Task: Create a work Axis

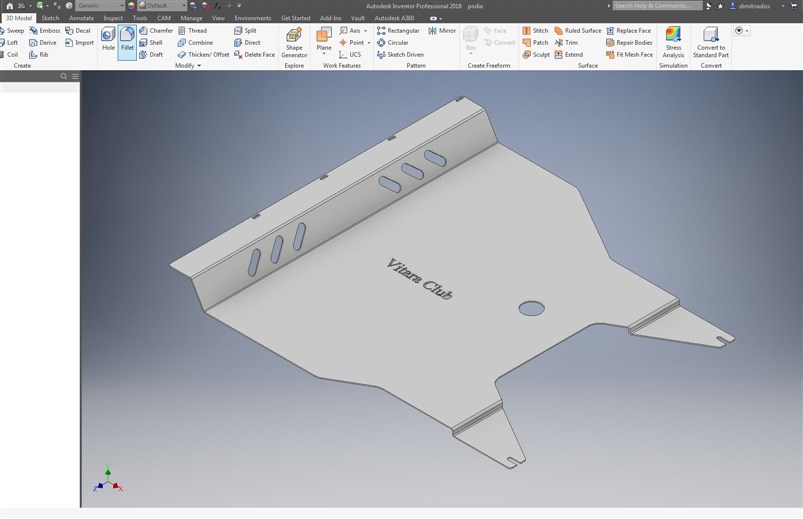Action: click(x=349, y=31)
